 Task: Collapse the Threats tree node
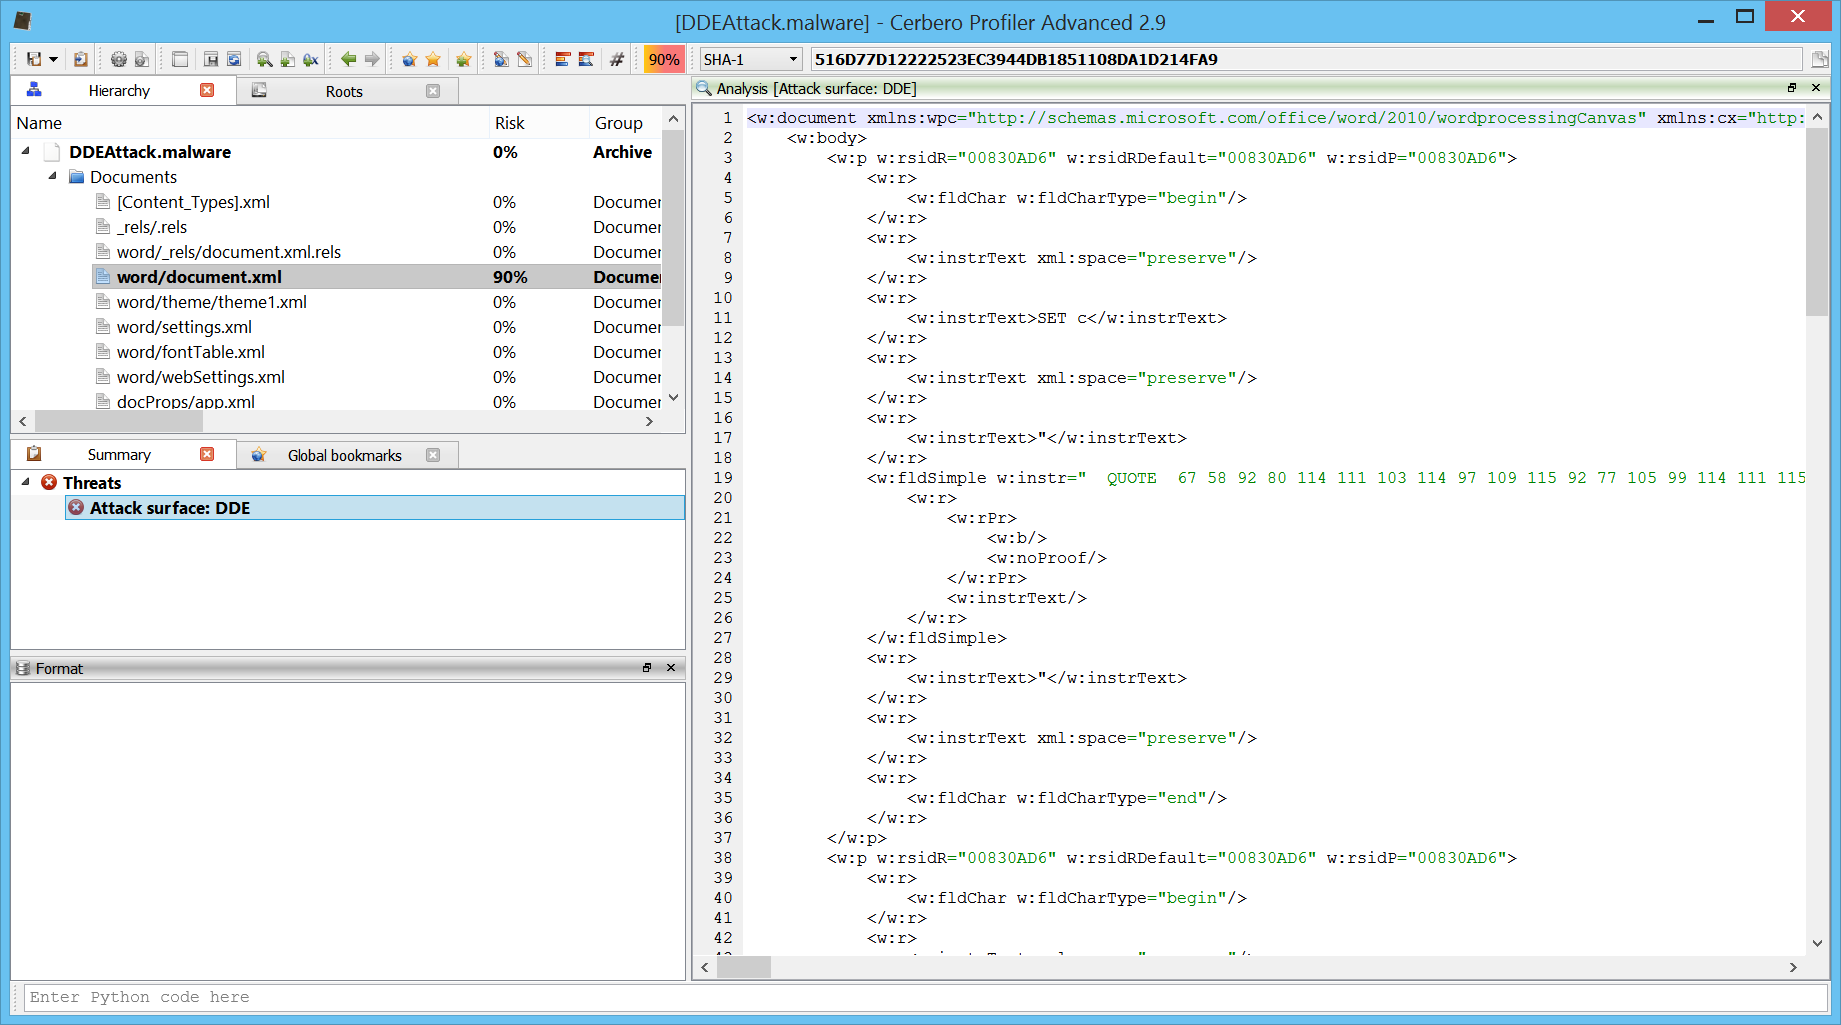[26, 482]
